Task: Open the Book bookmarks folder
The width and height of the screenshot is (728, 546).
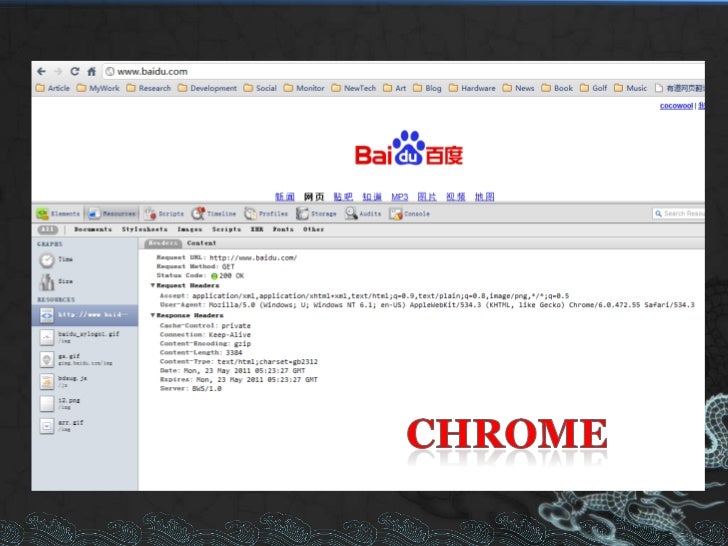Action: point(557,88)
